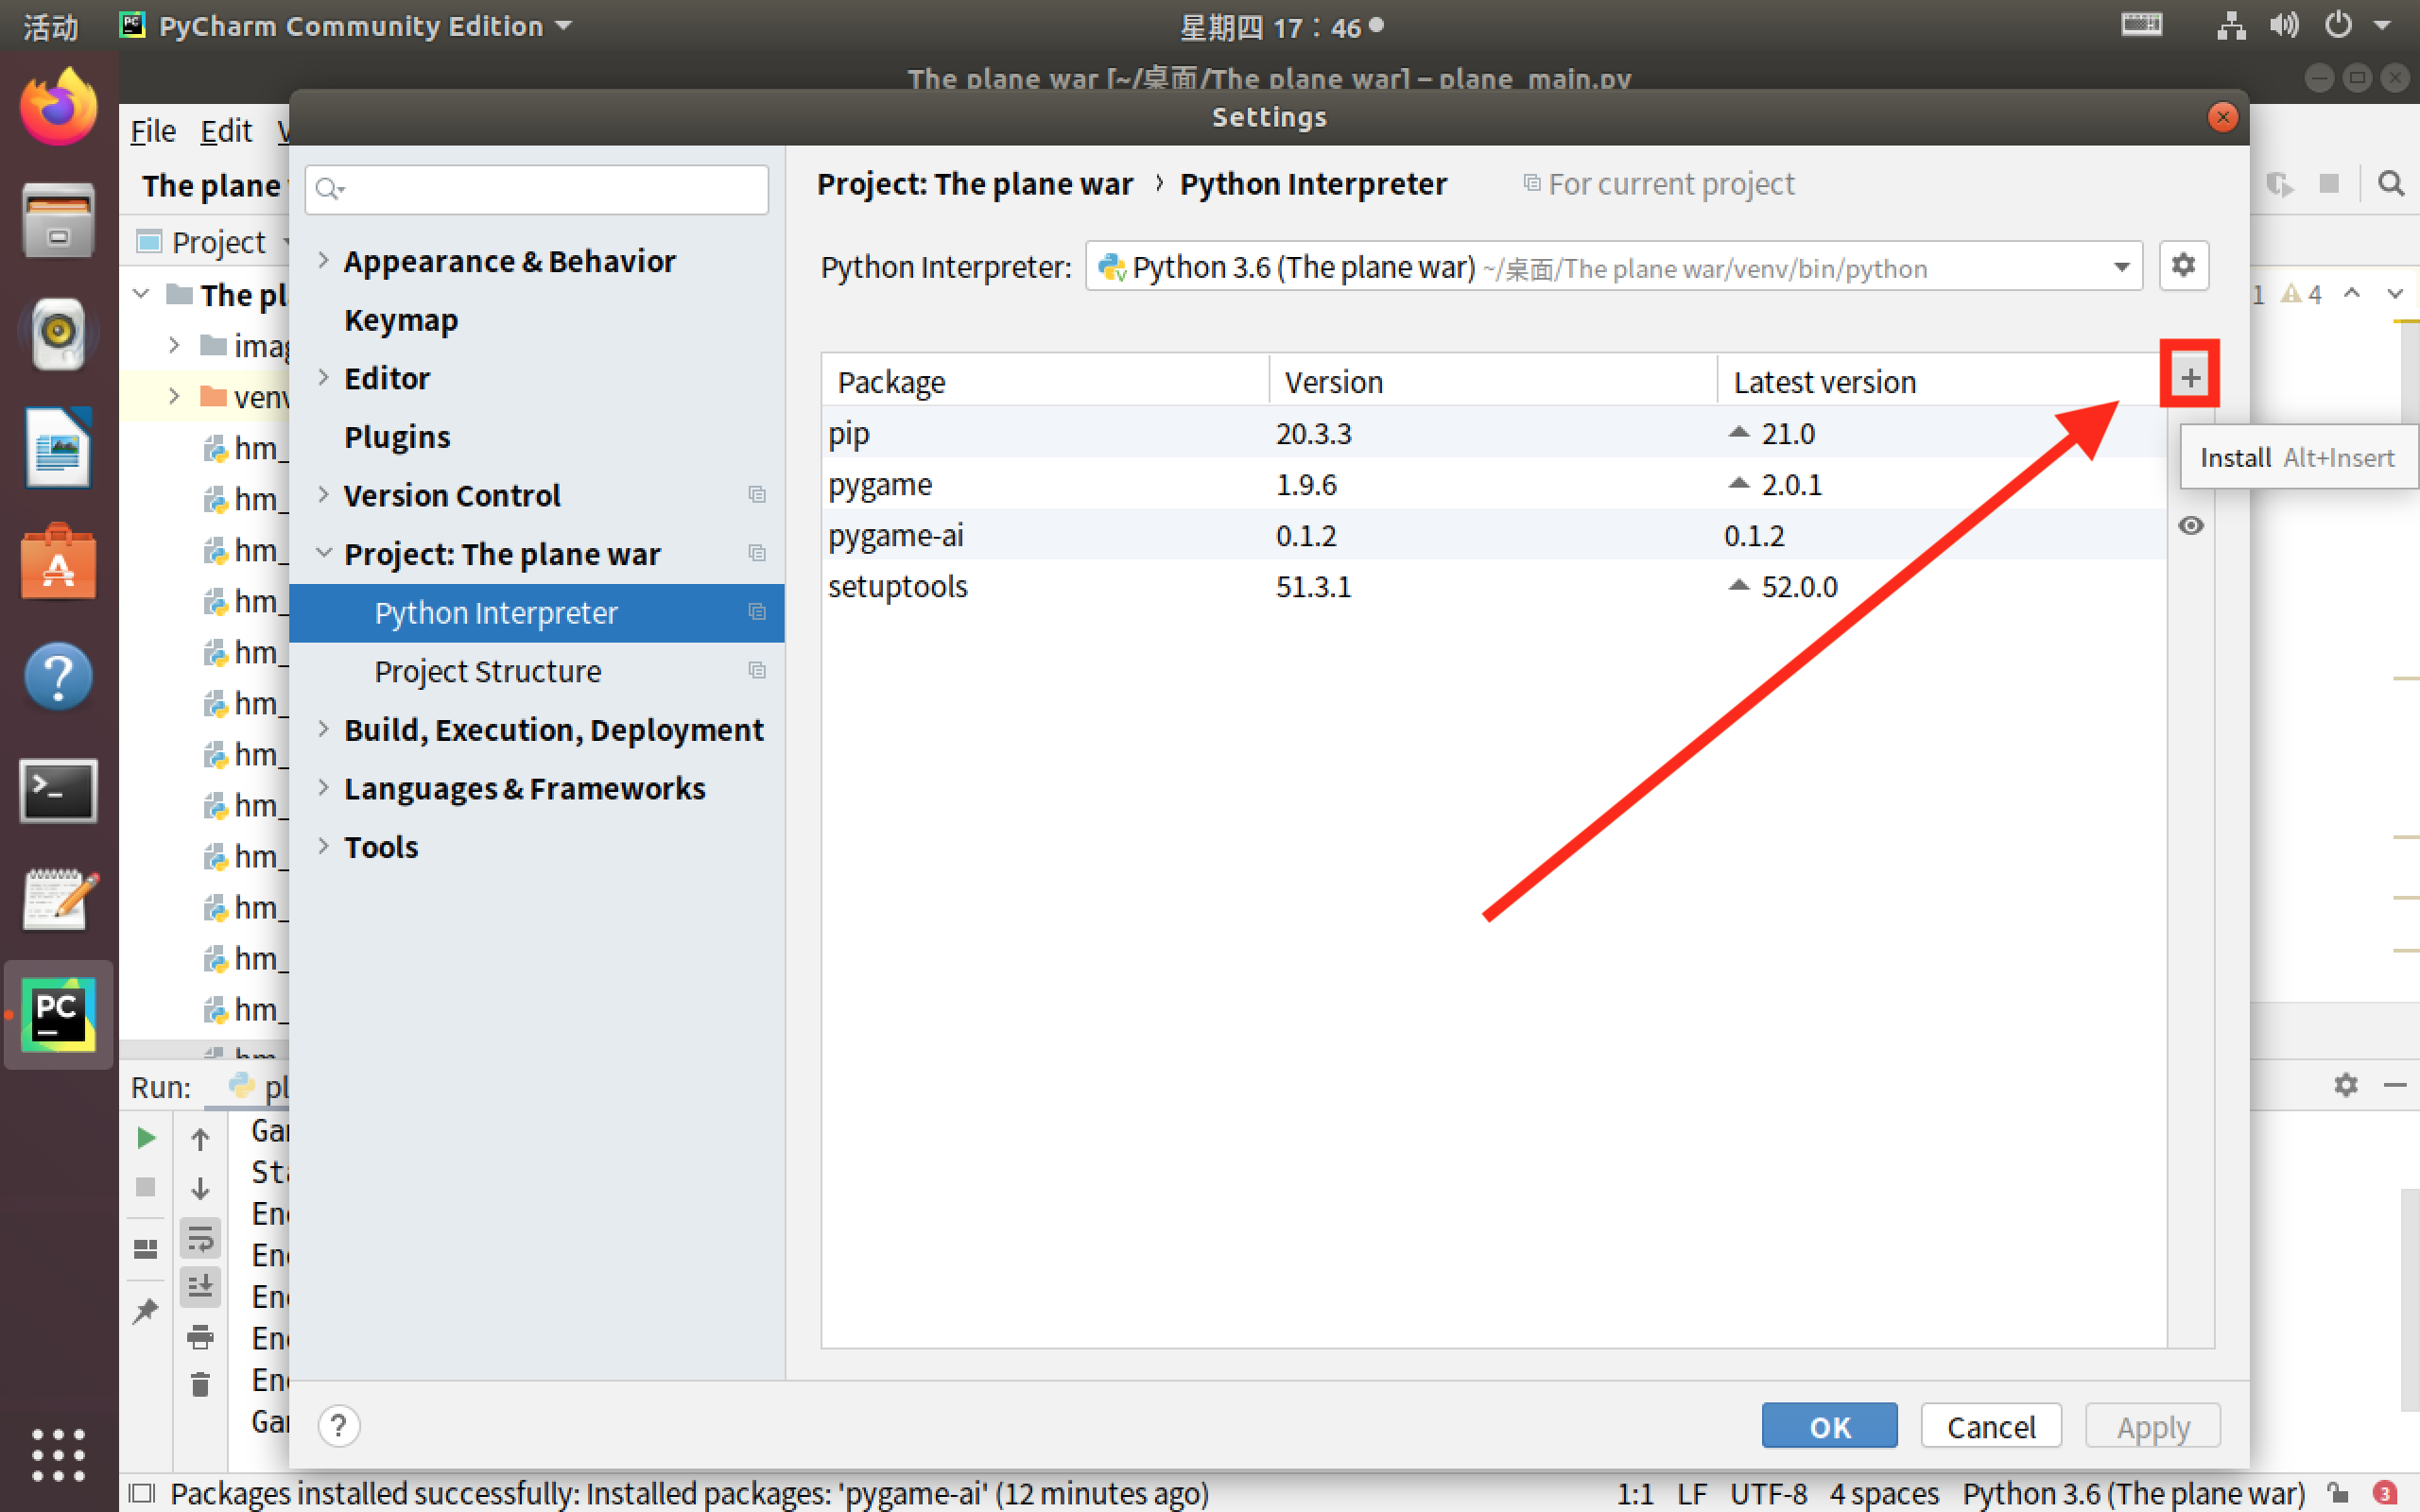
Task: Open the interpreter gear settings
Action: coord(2182,265)
